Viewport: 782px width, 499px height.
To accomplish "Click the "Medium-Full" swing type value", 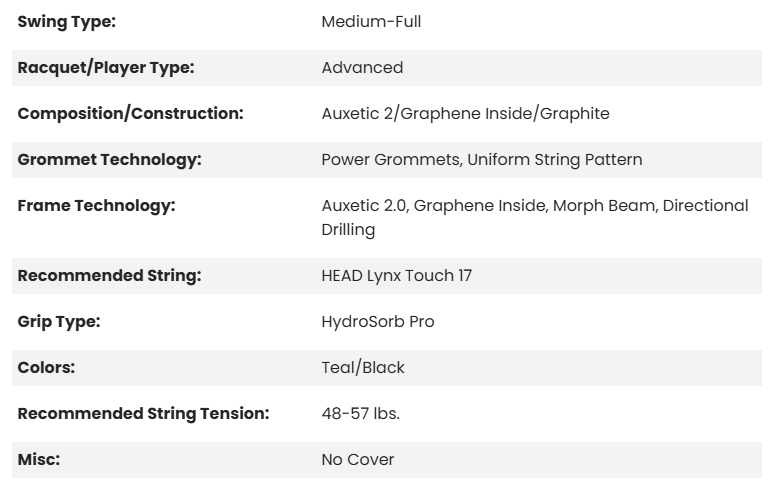I will click(x=371, y=22).
